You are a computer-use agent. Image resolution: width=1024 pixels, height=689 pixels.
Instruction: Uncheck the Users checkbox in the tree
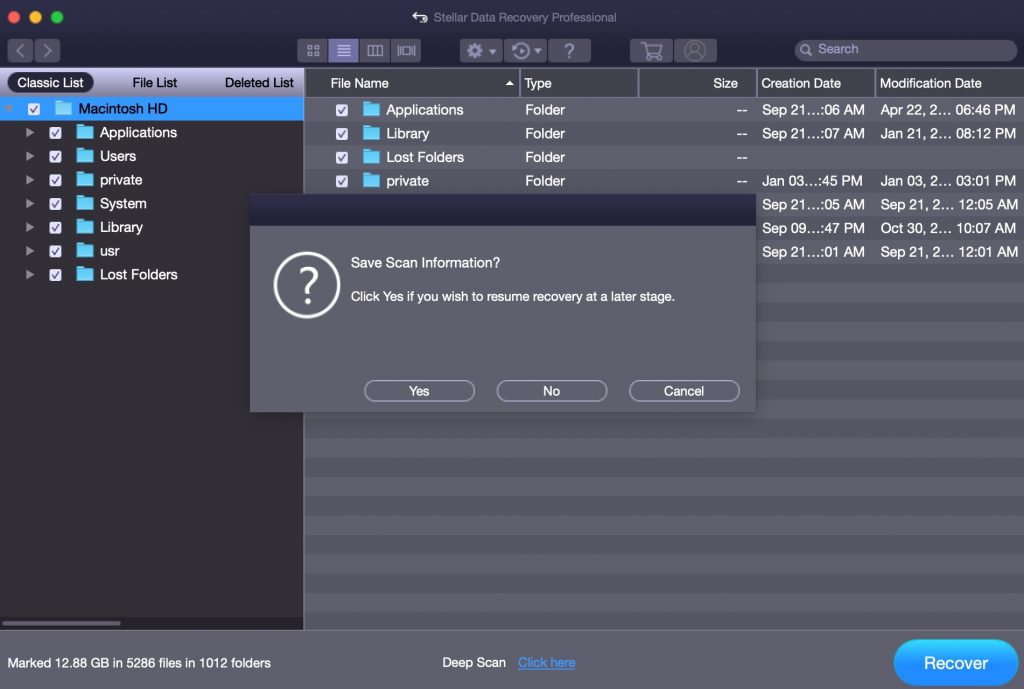pyautogui.click(x=56, y=156)
